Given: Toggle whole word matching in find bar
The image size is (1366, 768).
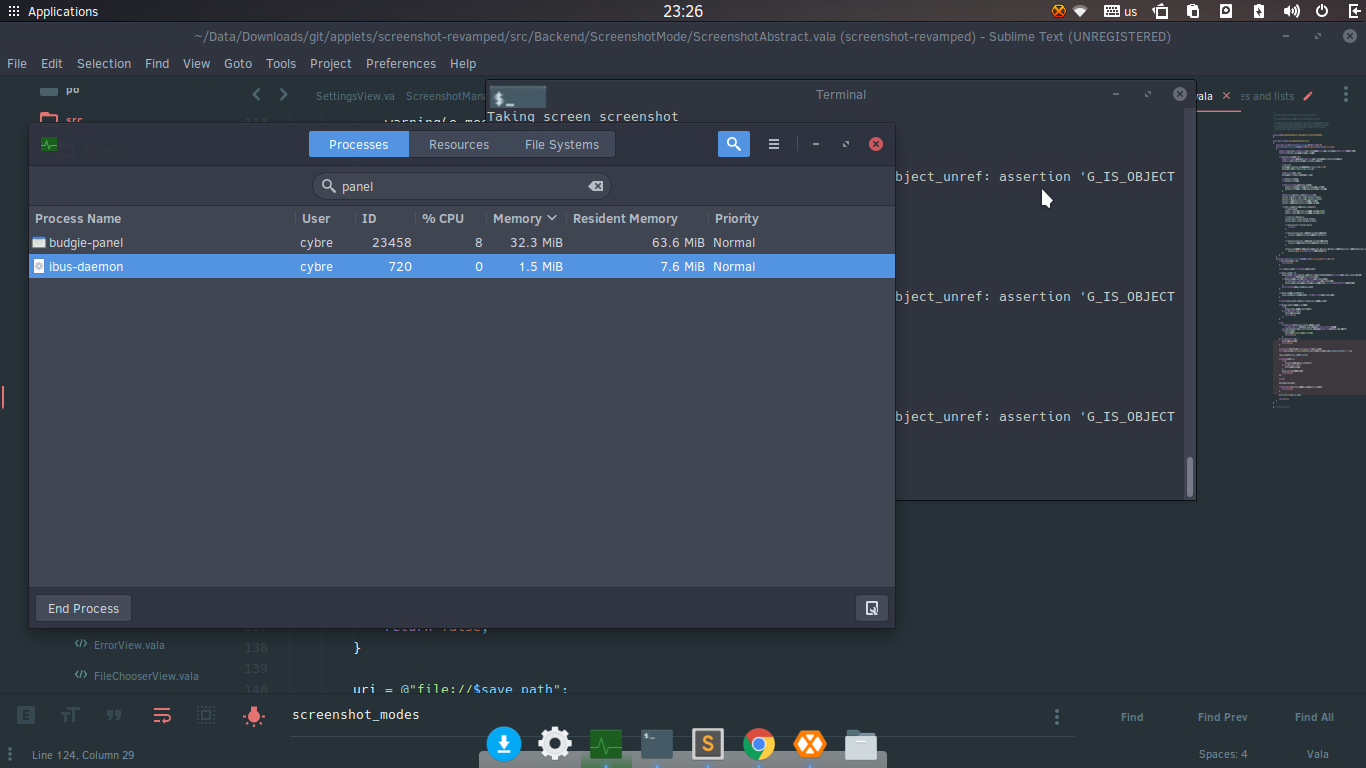Looking at the screenshot, I should click(114, 715).
